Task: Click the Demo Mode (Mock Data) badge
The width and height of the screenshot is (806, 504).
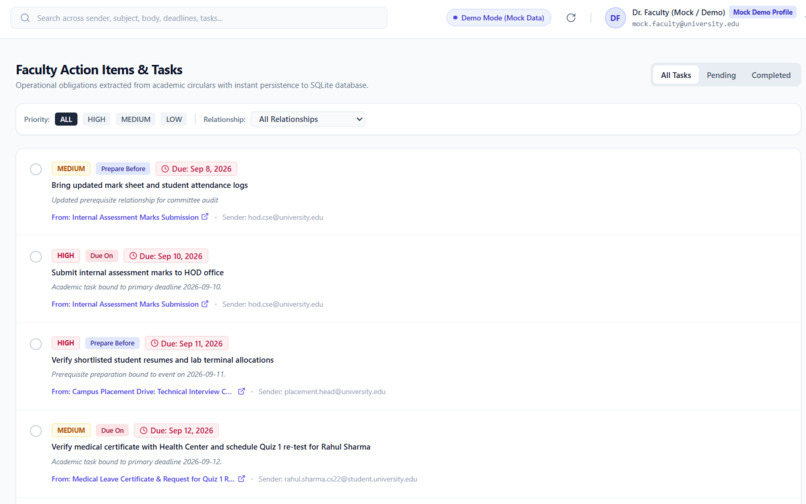Action: 498,18
